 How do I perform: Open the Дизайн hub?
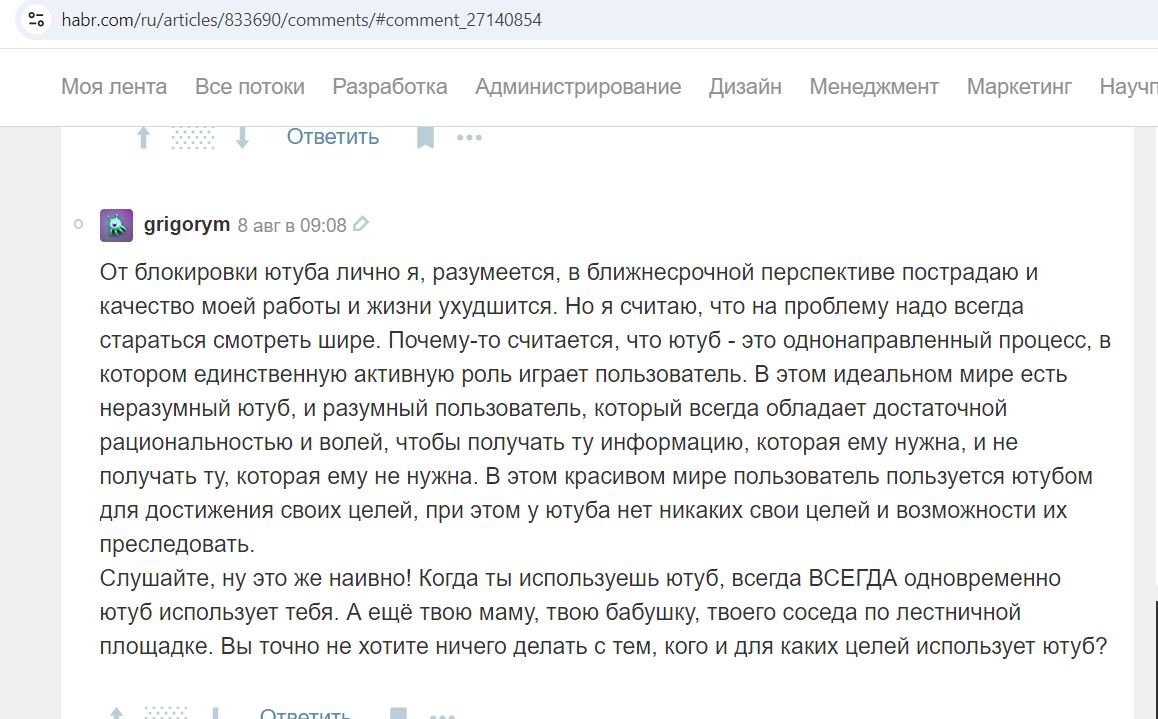point(745,86)
